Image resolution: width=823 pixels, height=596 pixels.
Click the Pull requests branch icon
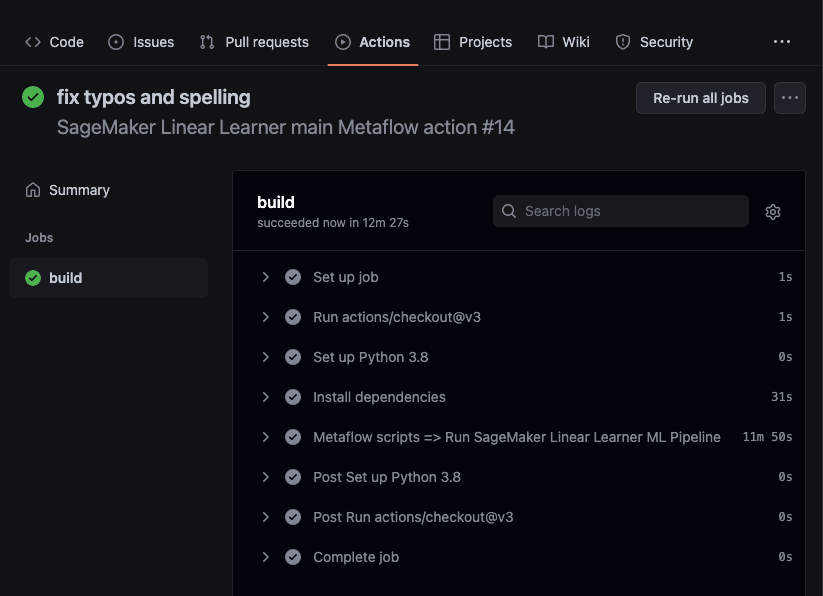tap(207, 42)
